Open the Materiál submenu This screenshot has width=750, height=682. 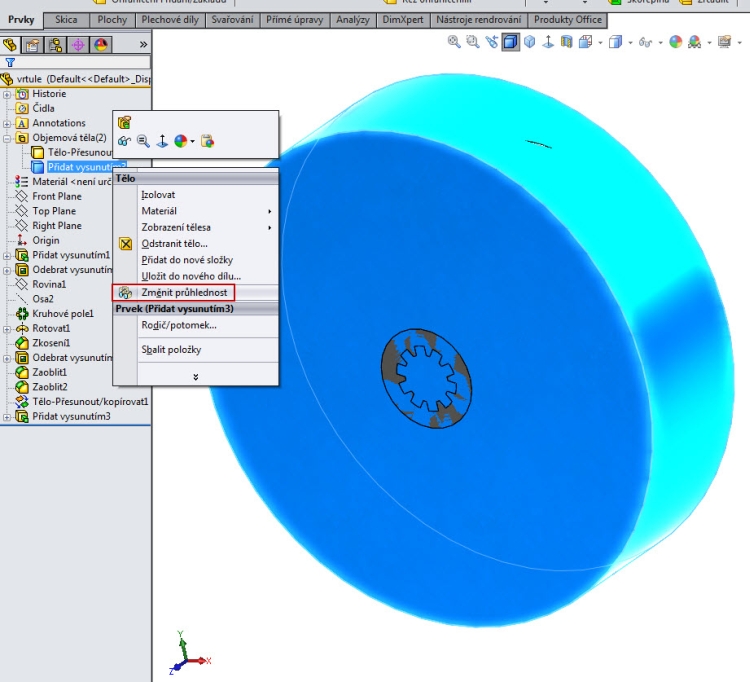[196, 211]
